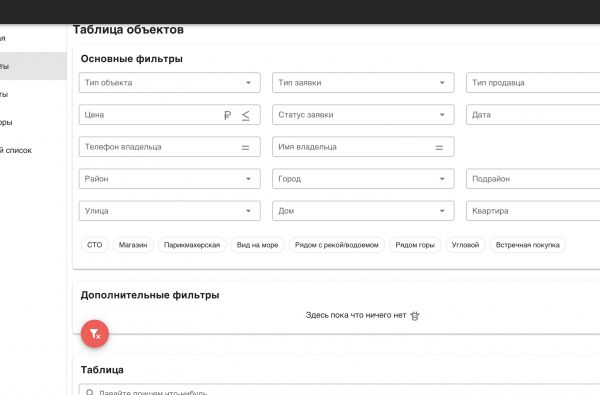Open the Тип объекта dropdown
Screen dimensions: 600x395
[170, 83]
